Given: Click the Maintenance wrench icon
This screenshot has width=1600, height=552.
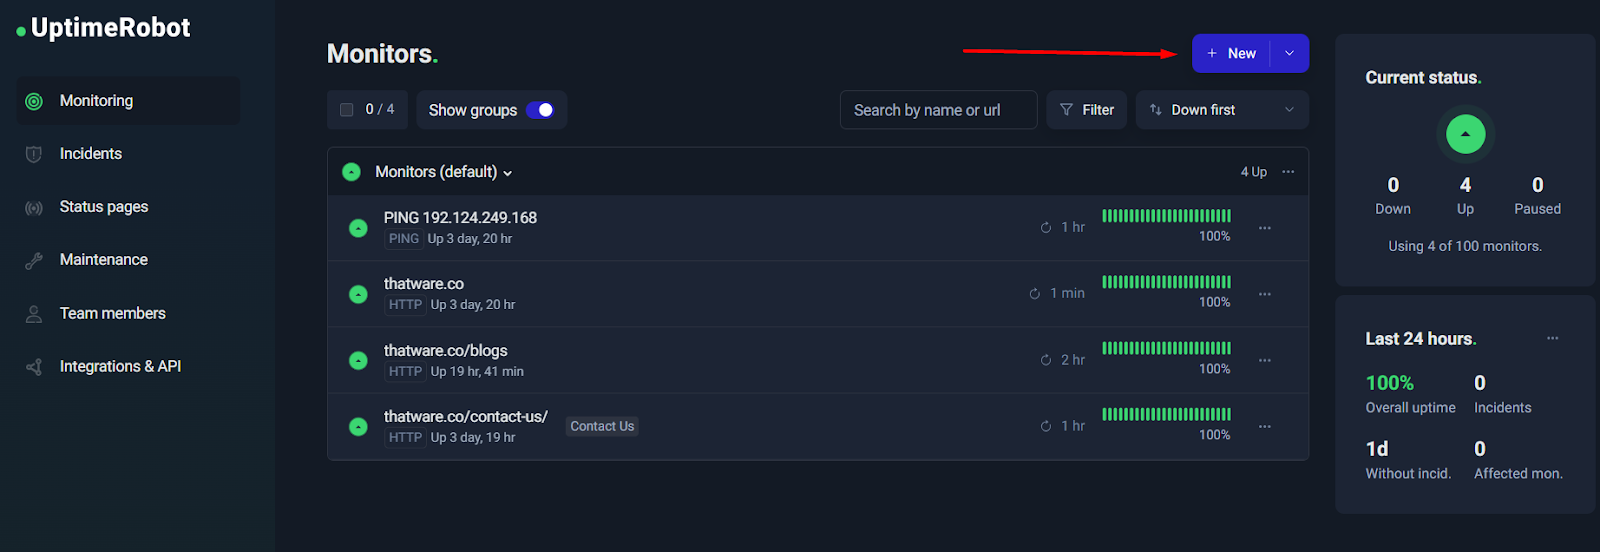Looking at the screenshot, I should point(34,261).
